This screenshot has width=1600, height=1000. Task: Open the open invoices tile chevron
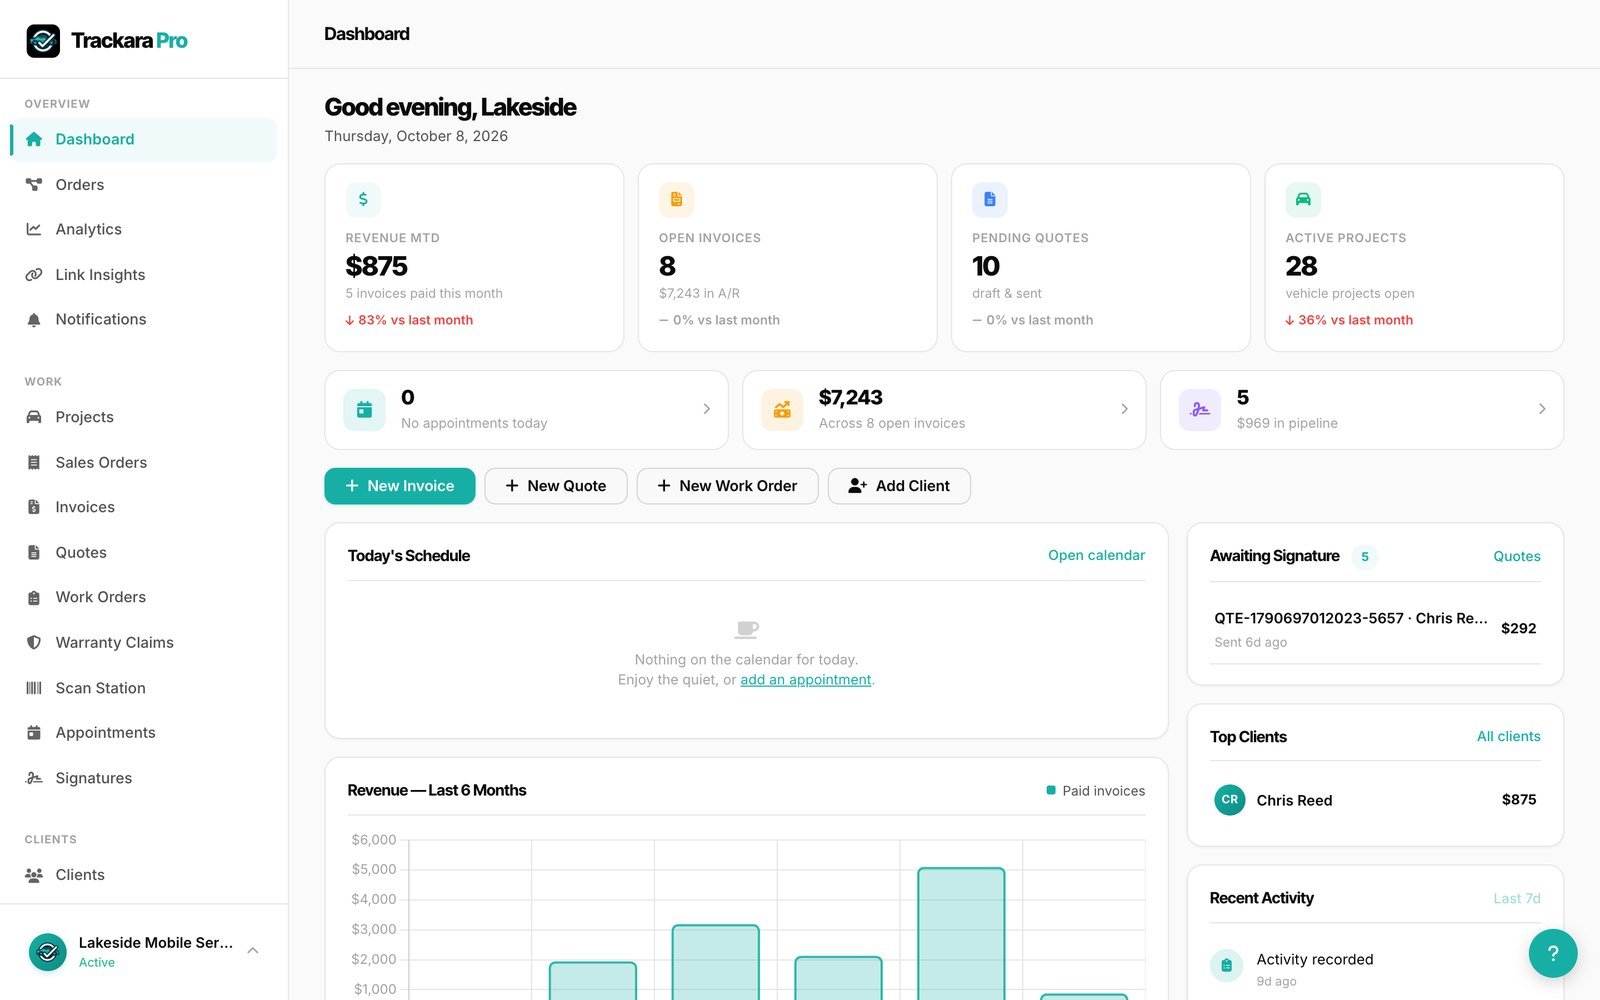pos(1124,409)
